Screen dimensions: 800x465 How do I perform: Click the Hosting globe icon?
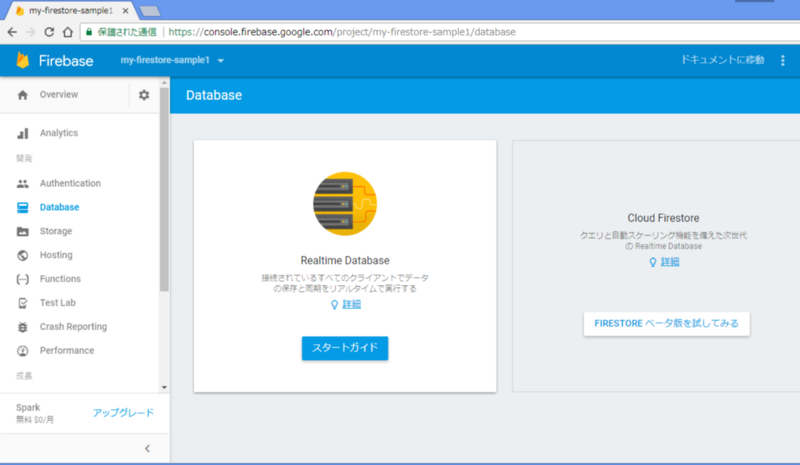click(x=22, y=255)
